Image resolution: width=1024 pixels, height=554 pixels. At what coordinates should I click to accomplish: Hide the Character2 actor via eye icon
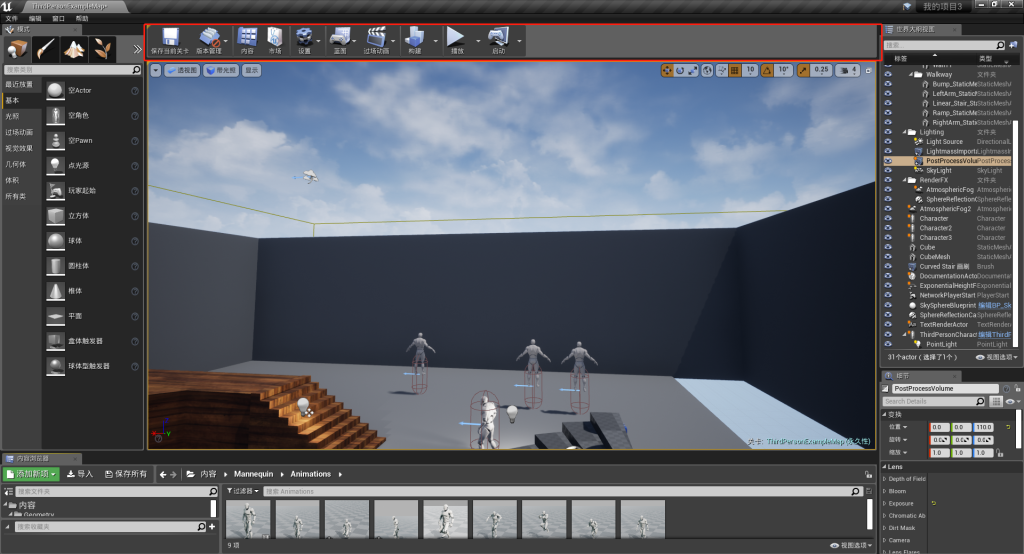point(888,228)
